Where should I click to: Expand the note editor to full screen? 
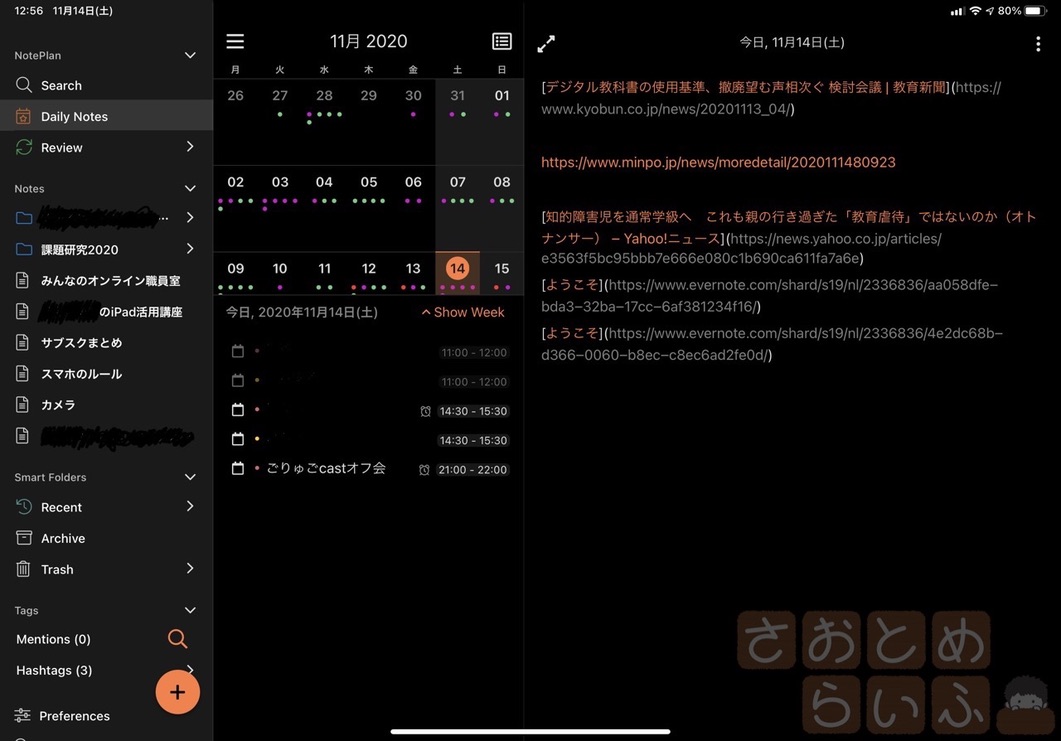click(546, 44)
